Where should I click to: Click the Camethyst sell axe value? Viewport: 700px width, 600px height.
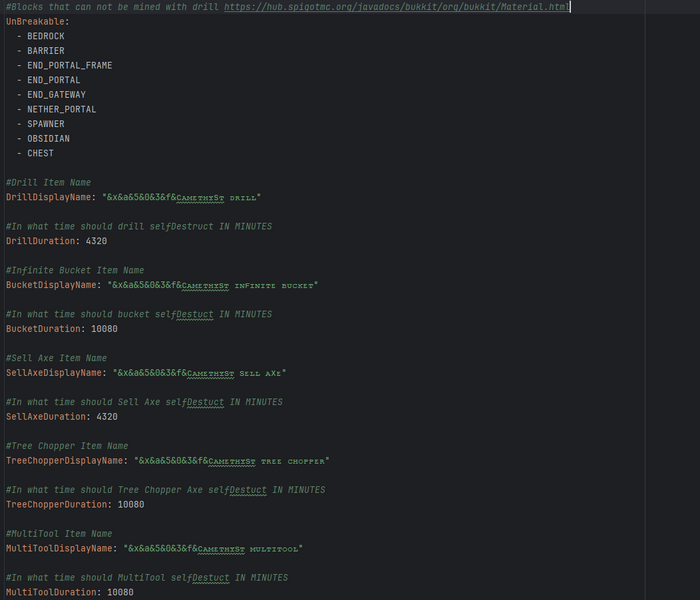click(200, 373)
